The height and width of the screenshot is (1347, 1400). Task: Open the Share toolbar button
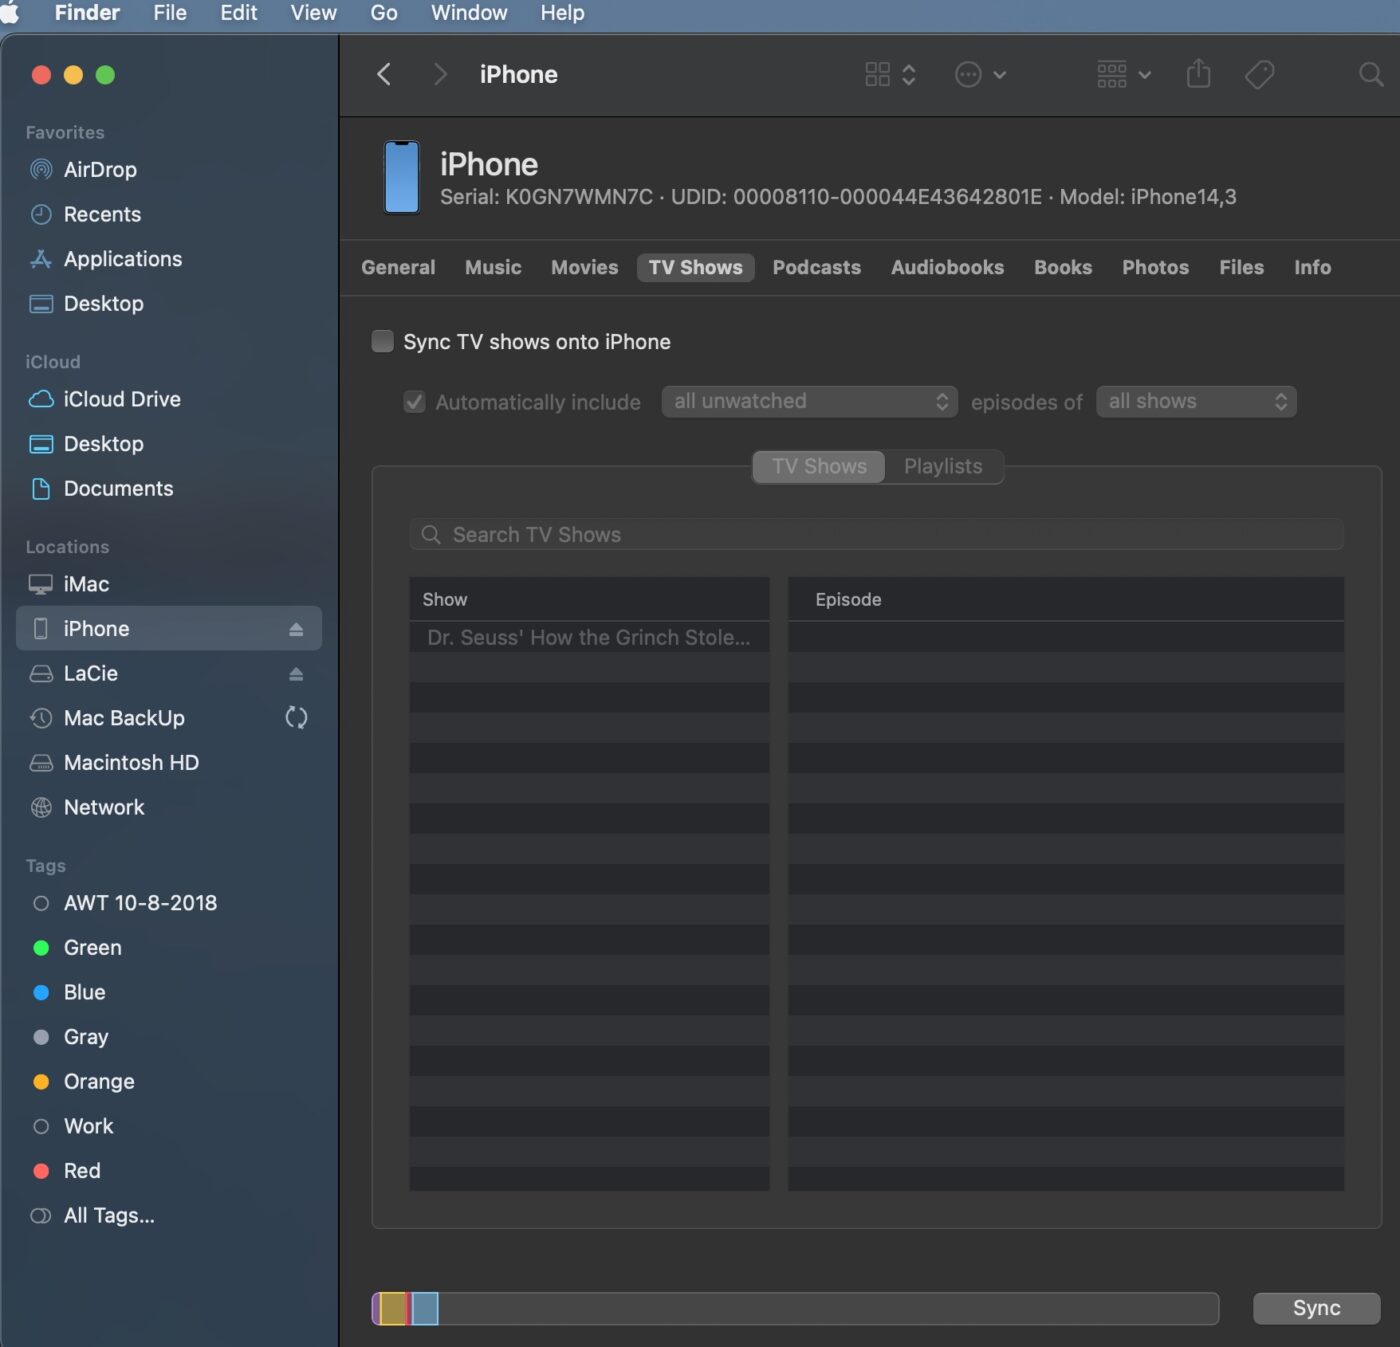(1198, 73)
